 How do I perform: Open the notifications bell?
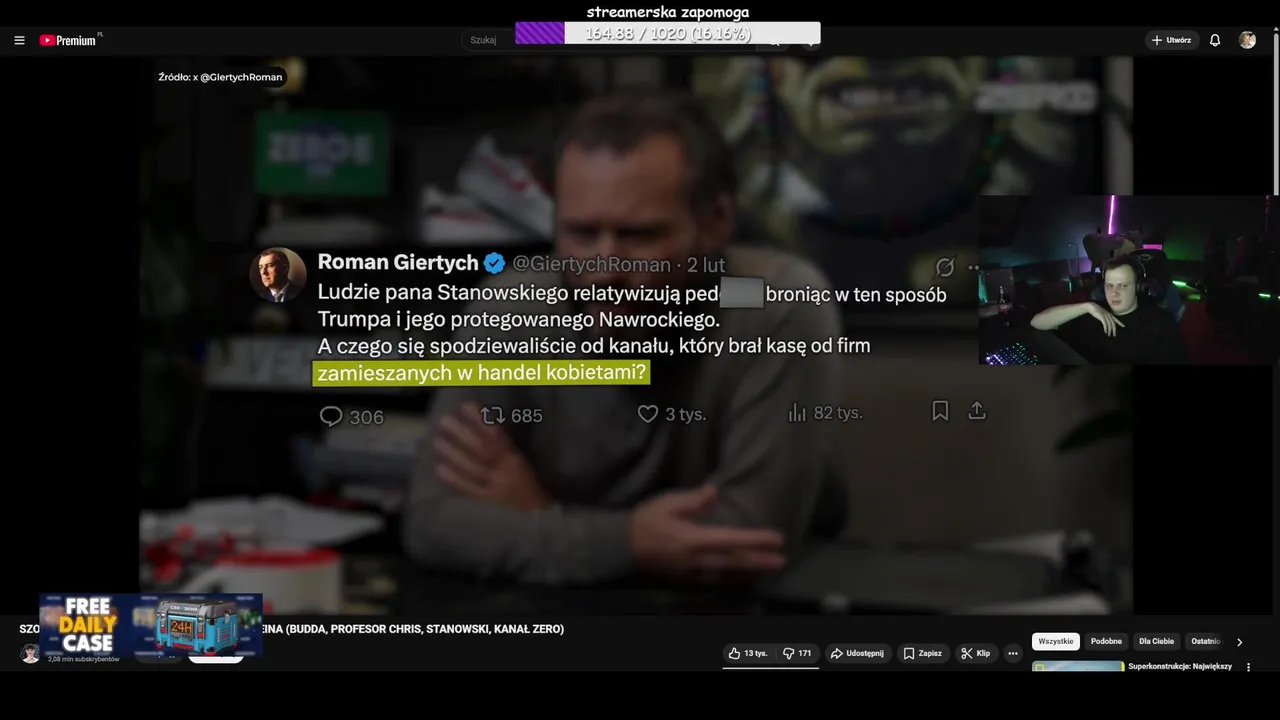click(1215, 40)
